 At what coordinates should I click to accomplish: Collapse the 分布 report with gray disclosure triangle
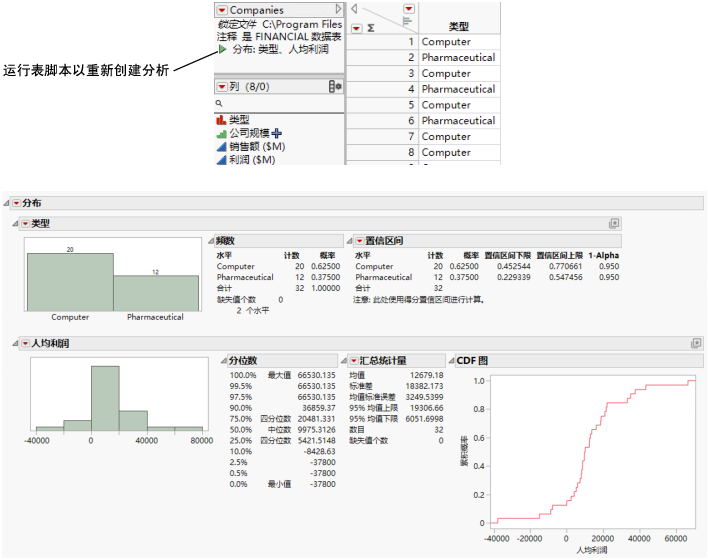pyautogui.click(x=6, y=203)
